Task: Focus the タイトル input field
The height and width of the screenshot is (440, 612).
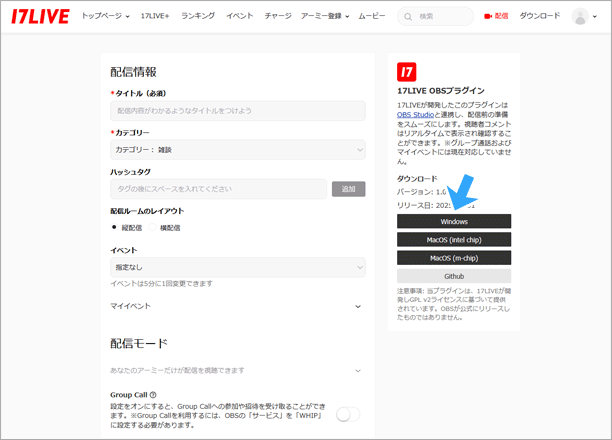Action: [x=238, y=111]
